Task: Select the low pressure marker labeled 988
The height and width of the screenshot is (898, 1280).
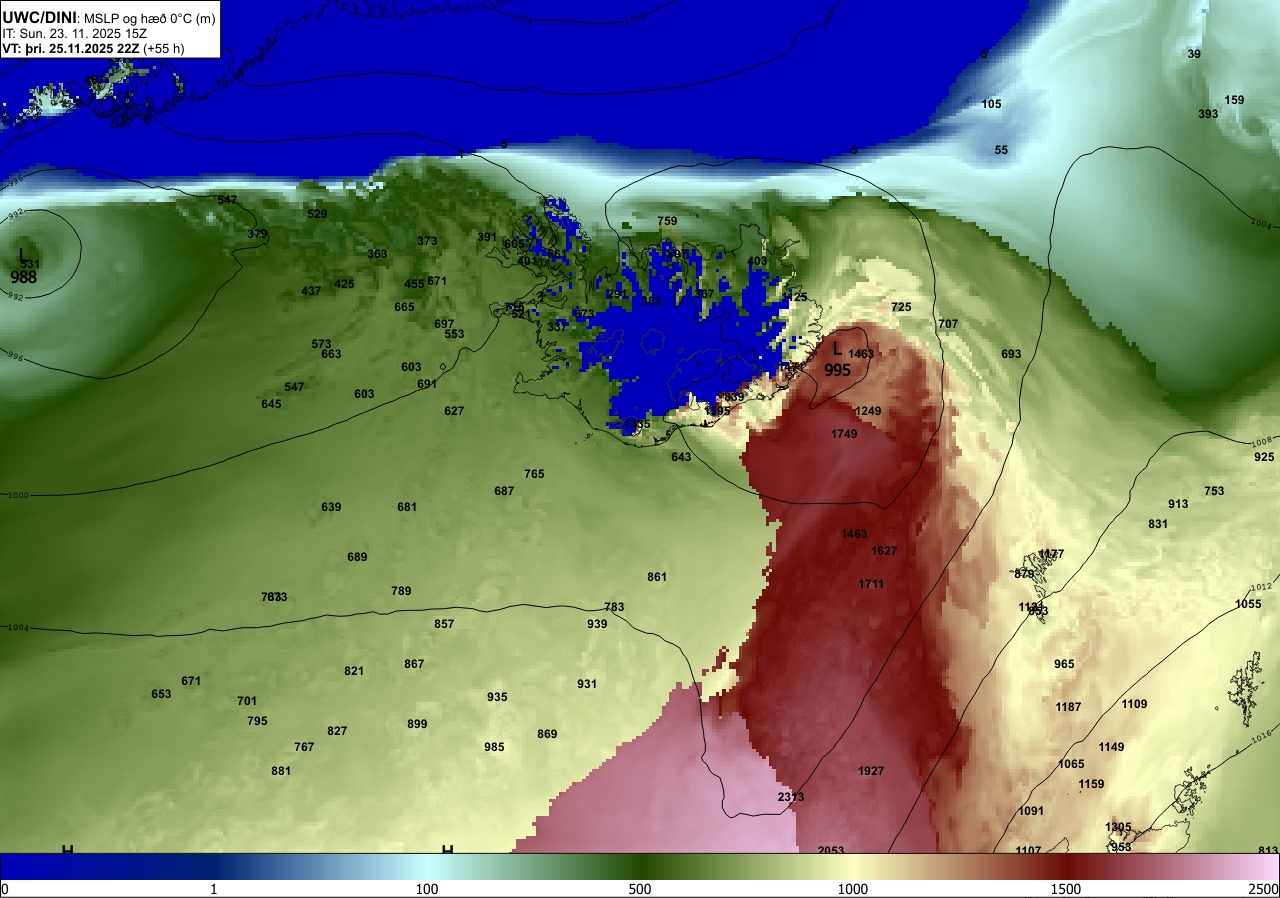Action: tap(24, 267)
